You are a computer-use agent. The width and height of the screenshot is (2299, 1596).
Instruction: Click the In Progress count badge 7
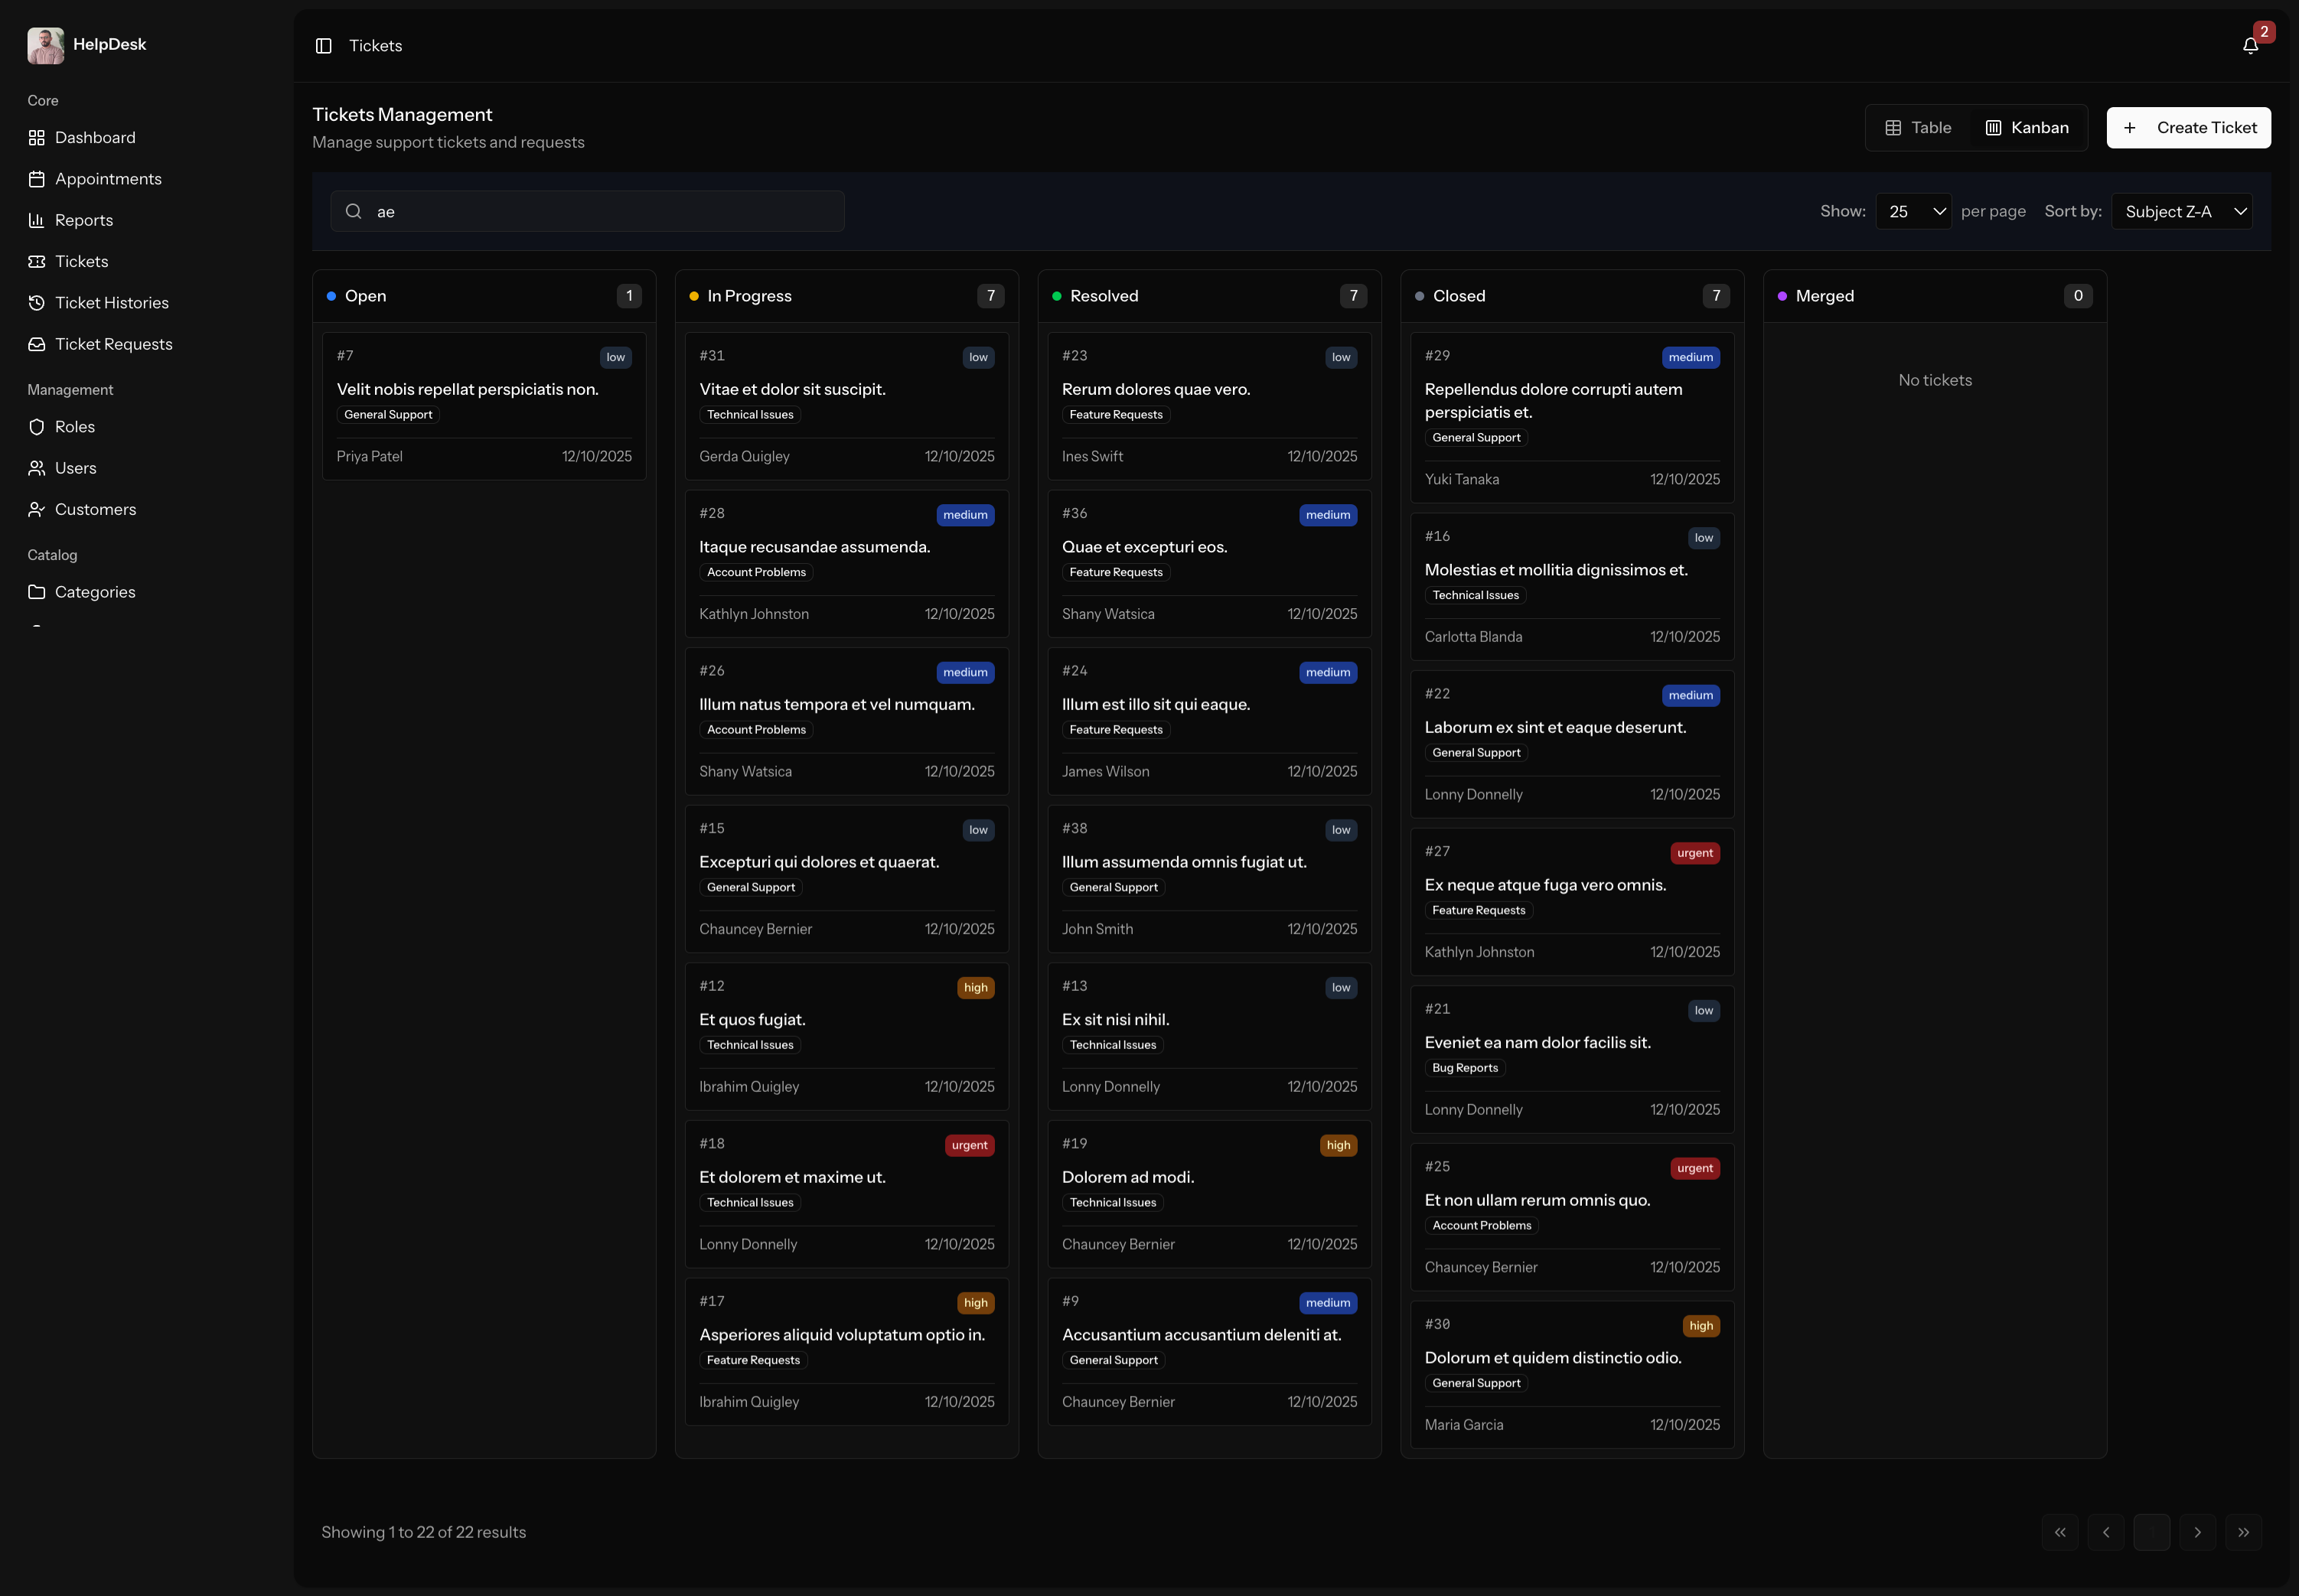991,296
